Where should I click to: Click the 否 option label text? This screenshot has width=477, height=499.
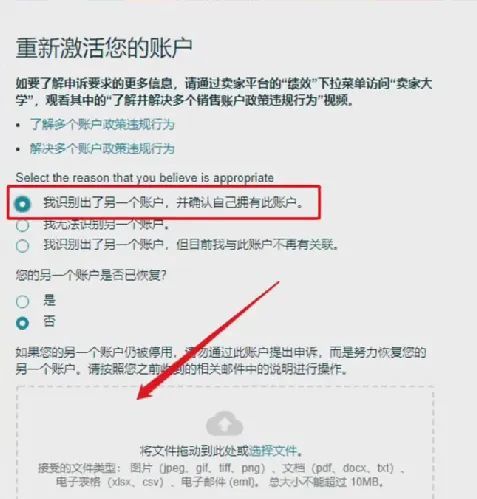click(49, 322)
